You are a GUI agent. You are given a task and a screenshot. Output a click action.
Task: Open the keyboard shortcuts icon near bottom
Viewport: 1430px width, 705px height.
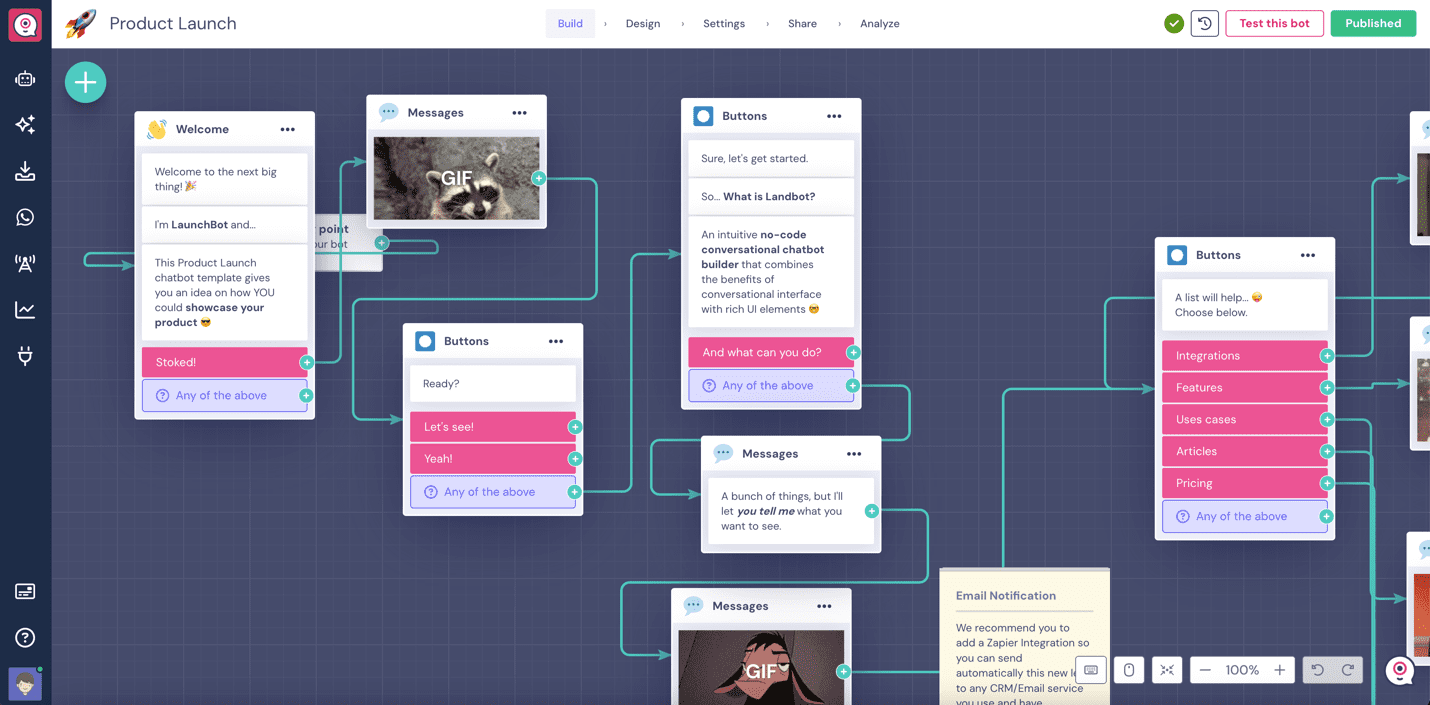click(x=1091, y=670)
